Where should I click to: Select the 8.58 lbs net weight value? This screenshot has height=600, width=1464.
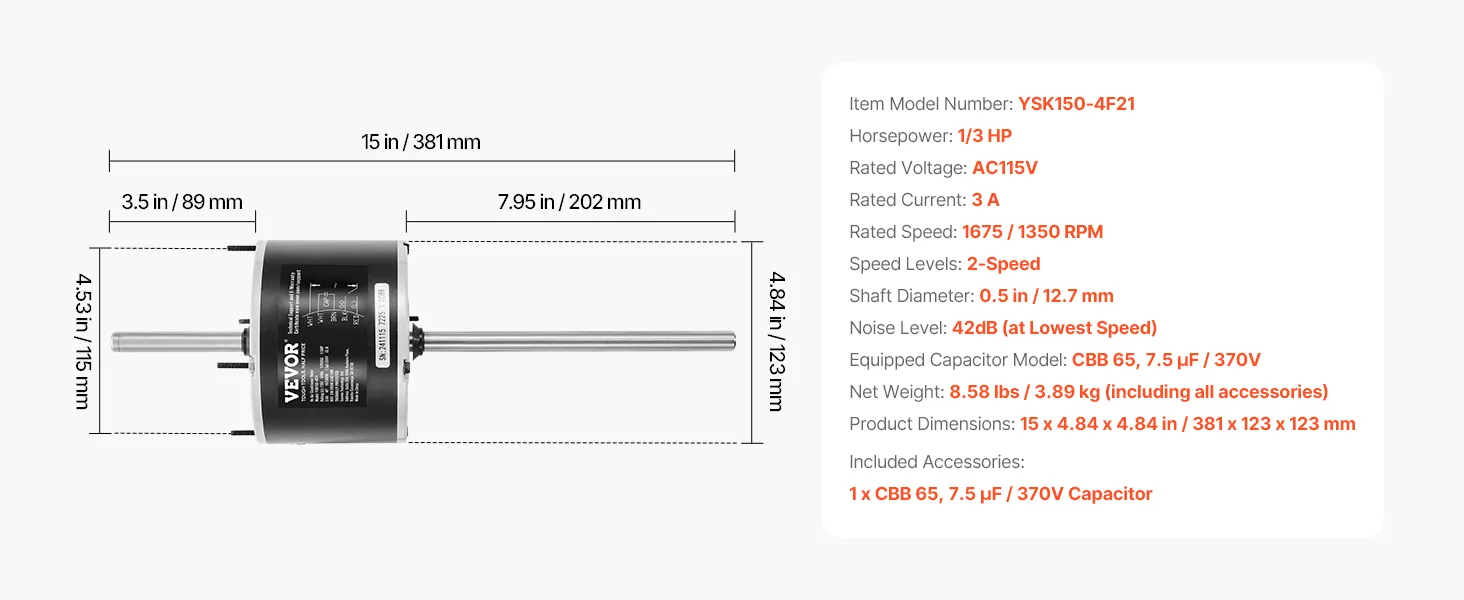tap(1138, 392)
